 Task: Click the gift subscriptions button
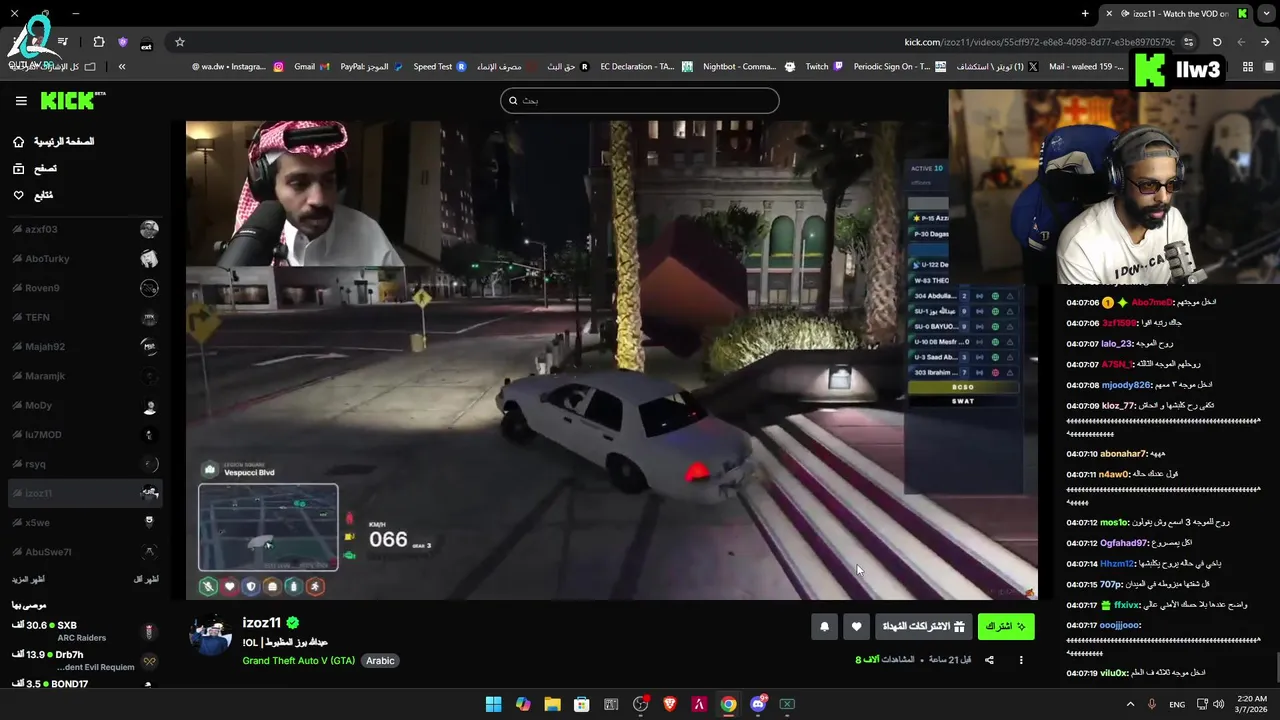click(924, 627)
